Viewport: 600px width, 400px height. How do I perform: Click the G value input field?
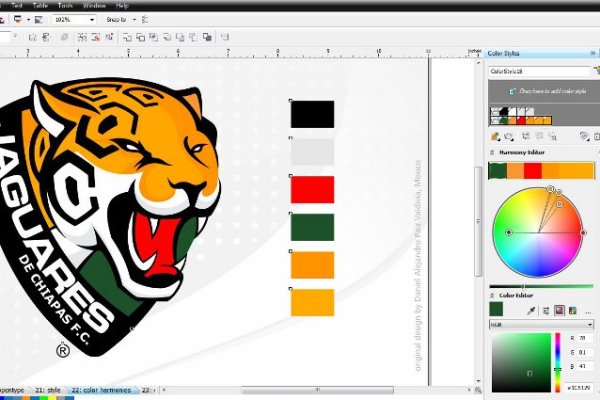585,352
